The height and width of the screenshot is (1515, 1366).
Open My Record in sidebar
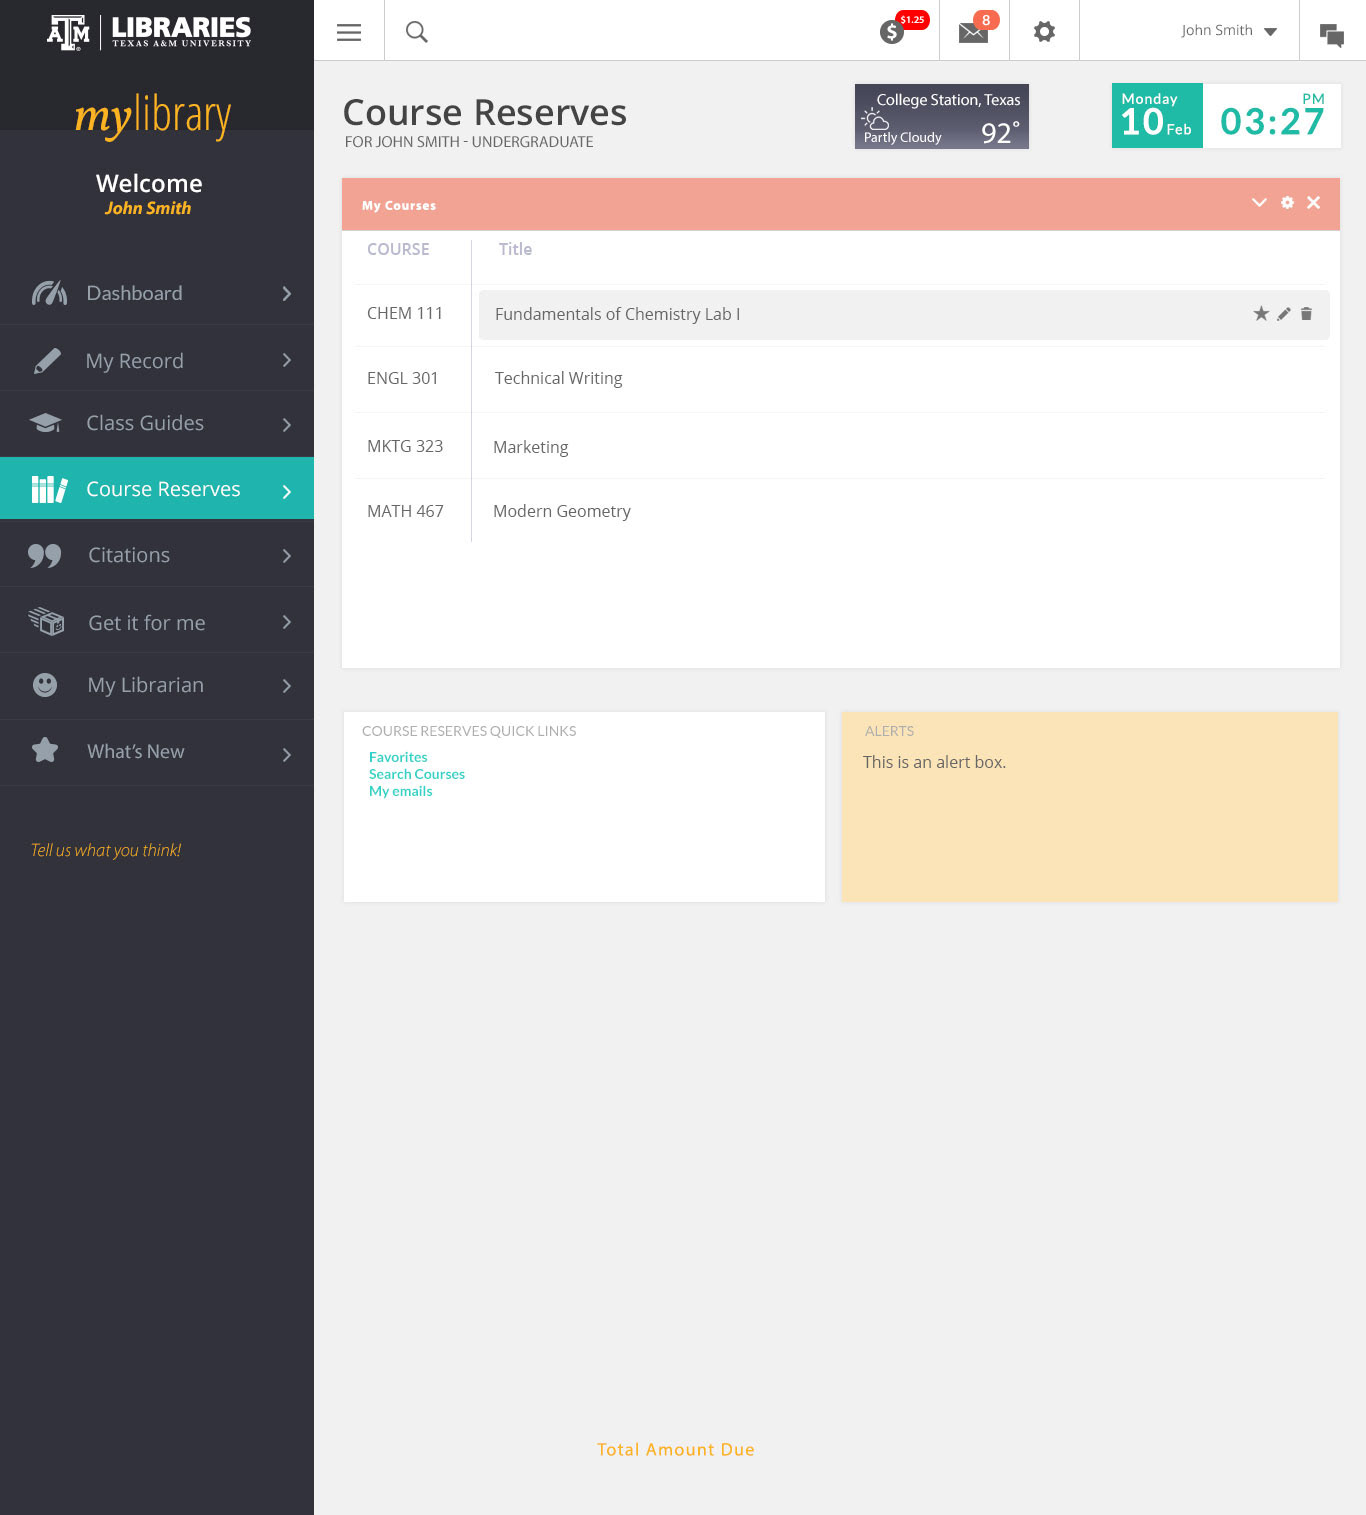157,360
